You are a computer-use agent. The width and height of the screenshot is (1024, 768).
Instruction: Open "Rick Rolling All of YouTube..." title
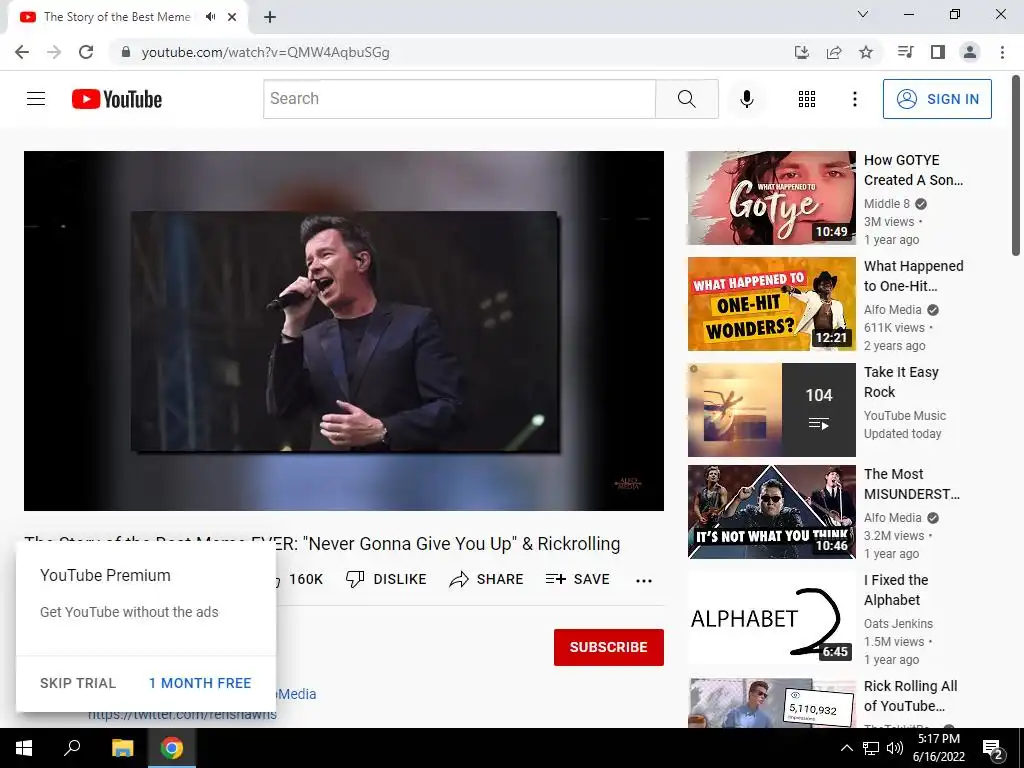[x=910, y=696]
